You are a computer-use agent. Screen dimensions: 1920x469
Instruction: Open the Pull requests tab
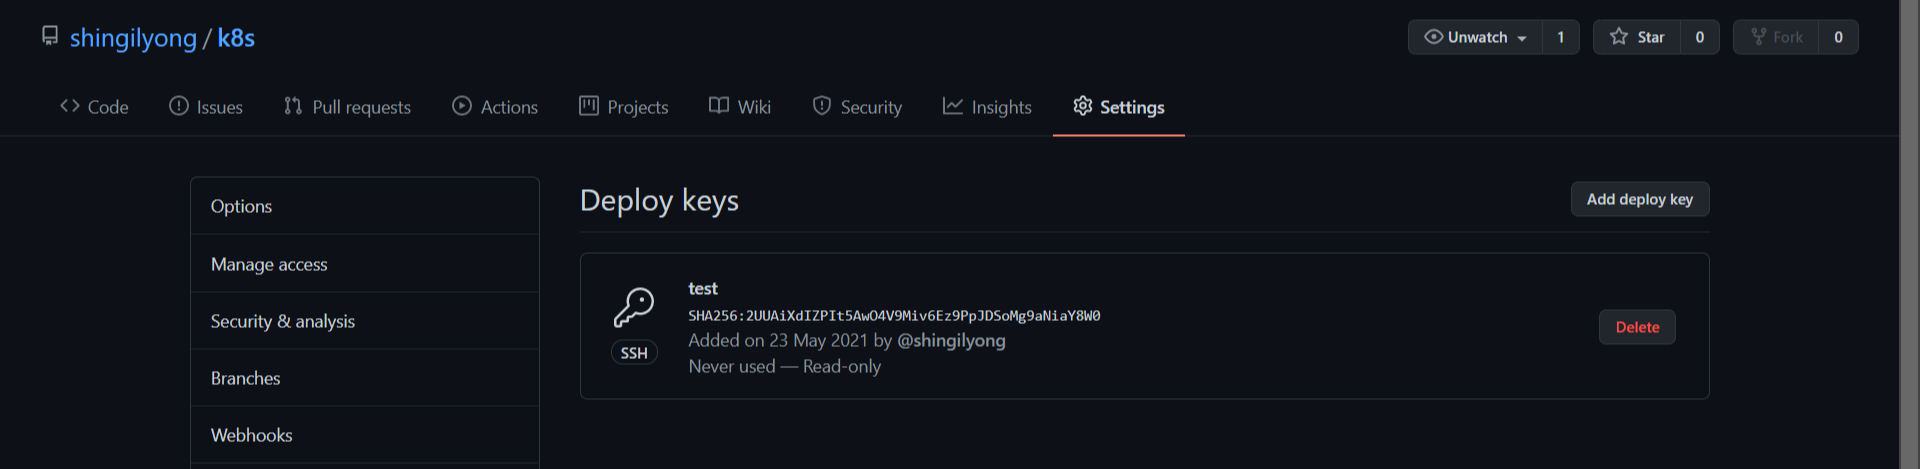(x=347, y=107)
